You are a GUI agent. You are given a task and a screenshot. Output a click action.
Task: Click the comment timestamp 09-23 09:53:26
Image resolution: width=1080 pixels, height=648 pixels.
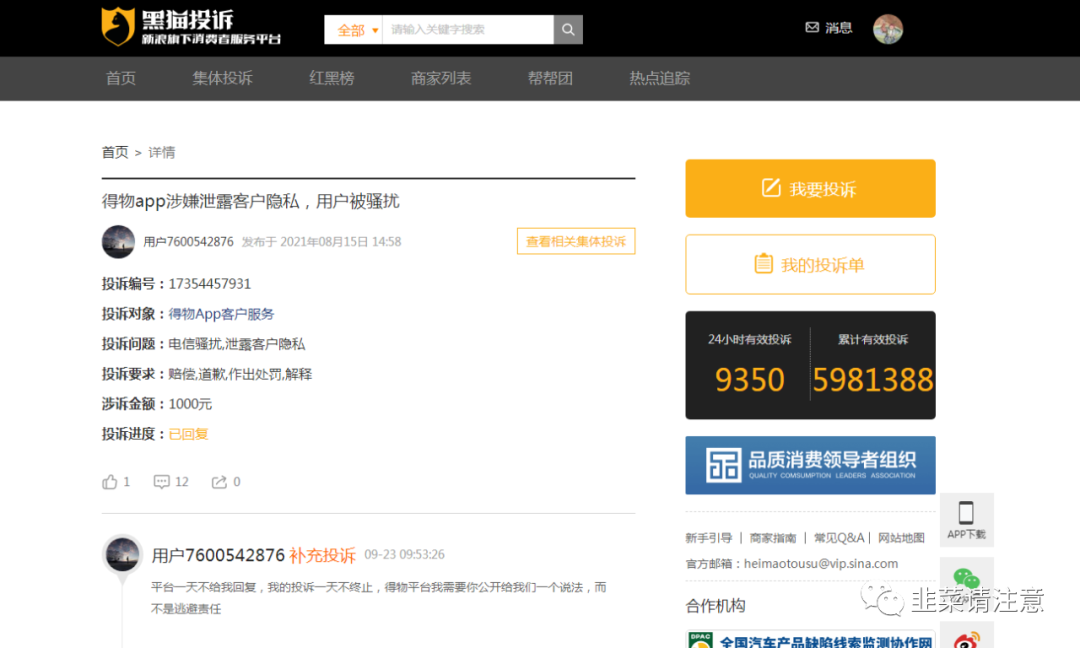coord(404,554)
